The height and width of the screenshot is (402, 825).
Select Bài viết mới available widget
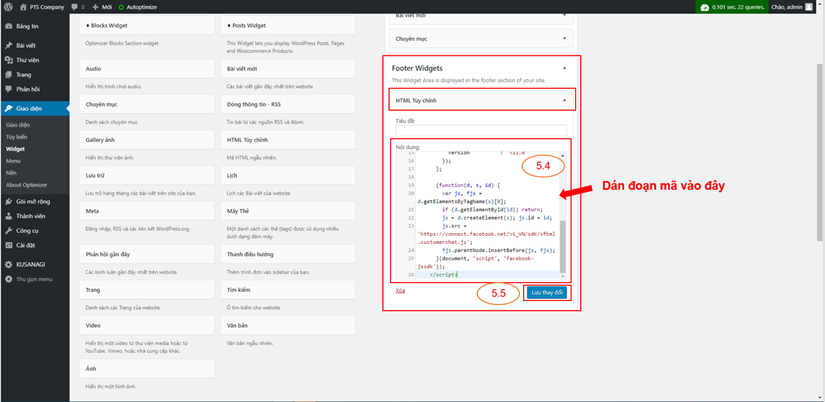(288, 69)
